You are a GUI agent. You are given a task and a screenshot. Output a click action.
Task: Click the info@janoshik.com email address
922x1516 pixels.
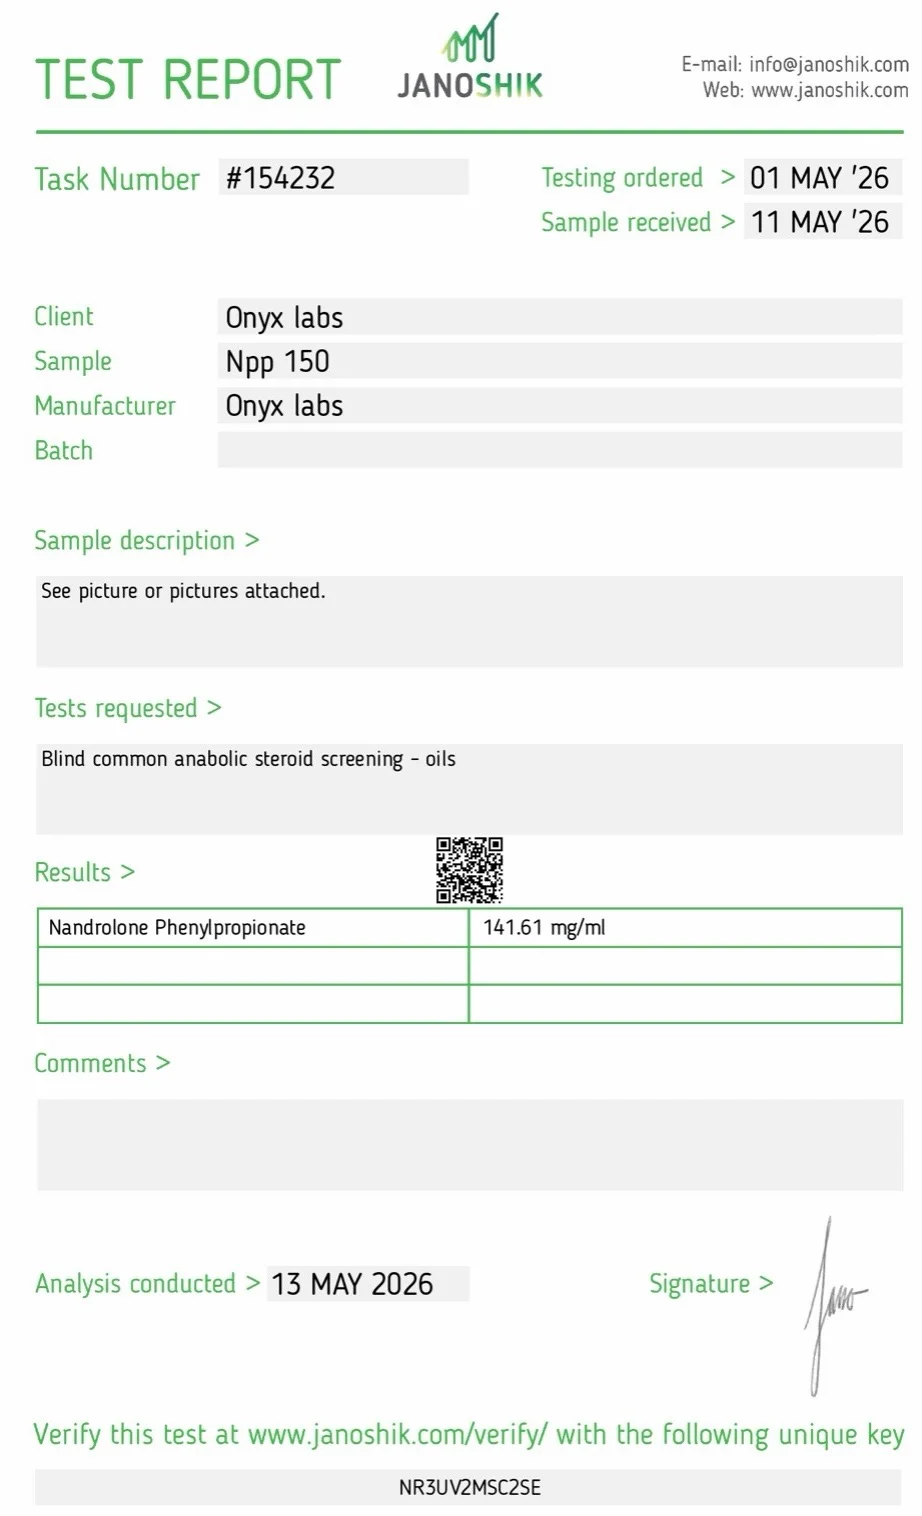click(x=829, y=64)
